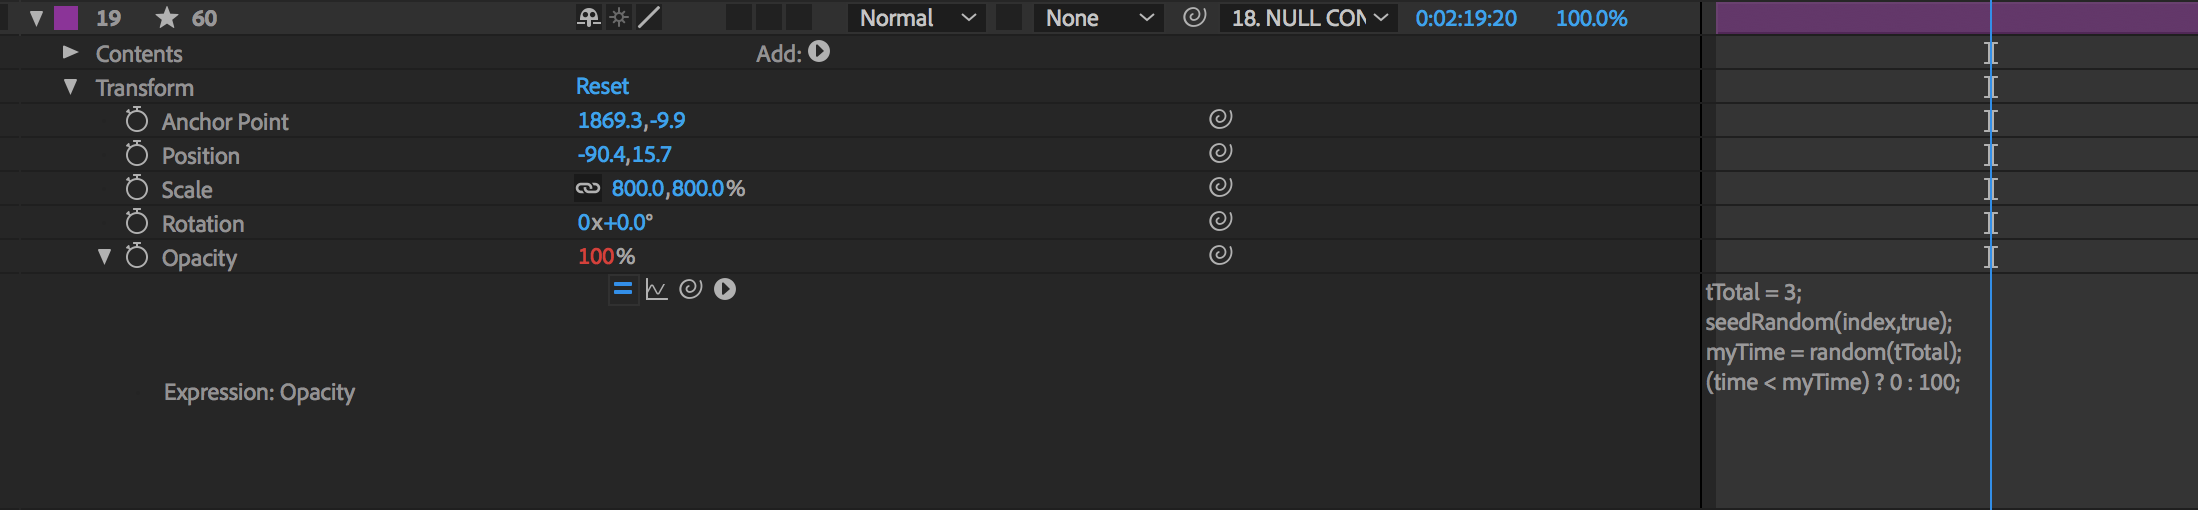2198x510 pixels.
Task: Open the None track matte dropdown
Action: 1098,18
